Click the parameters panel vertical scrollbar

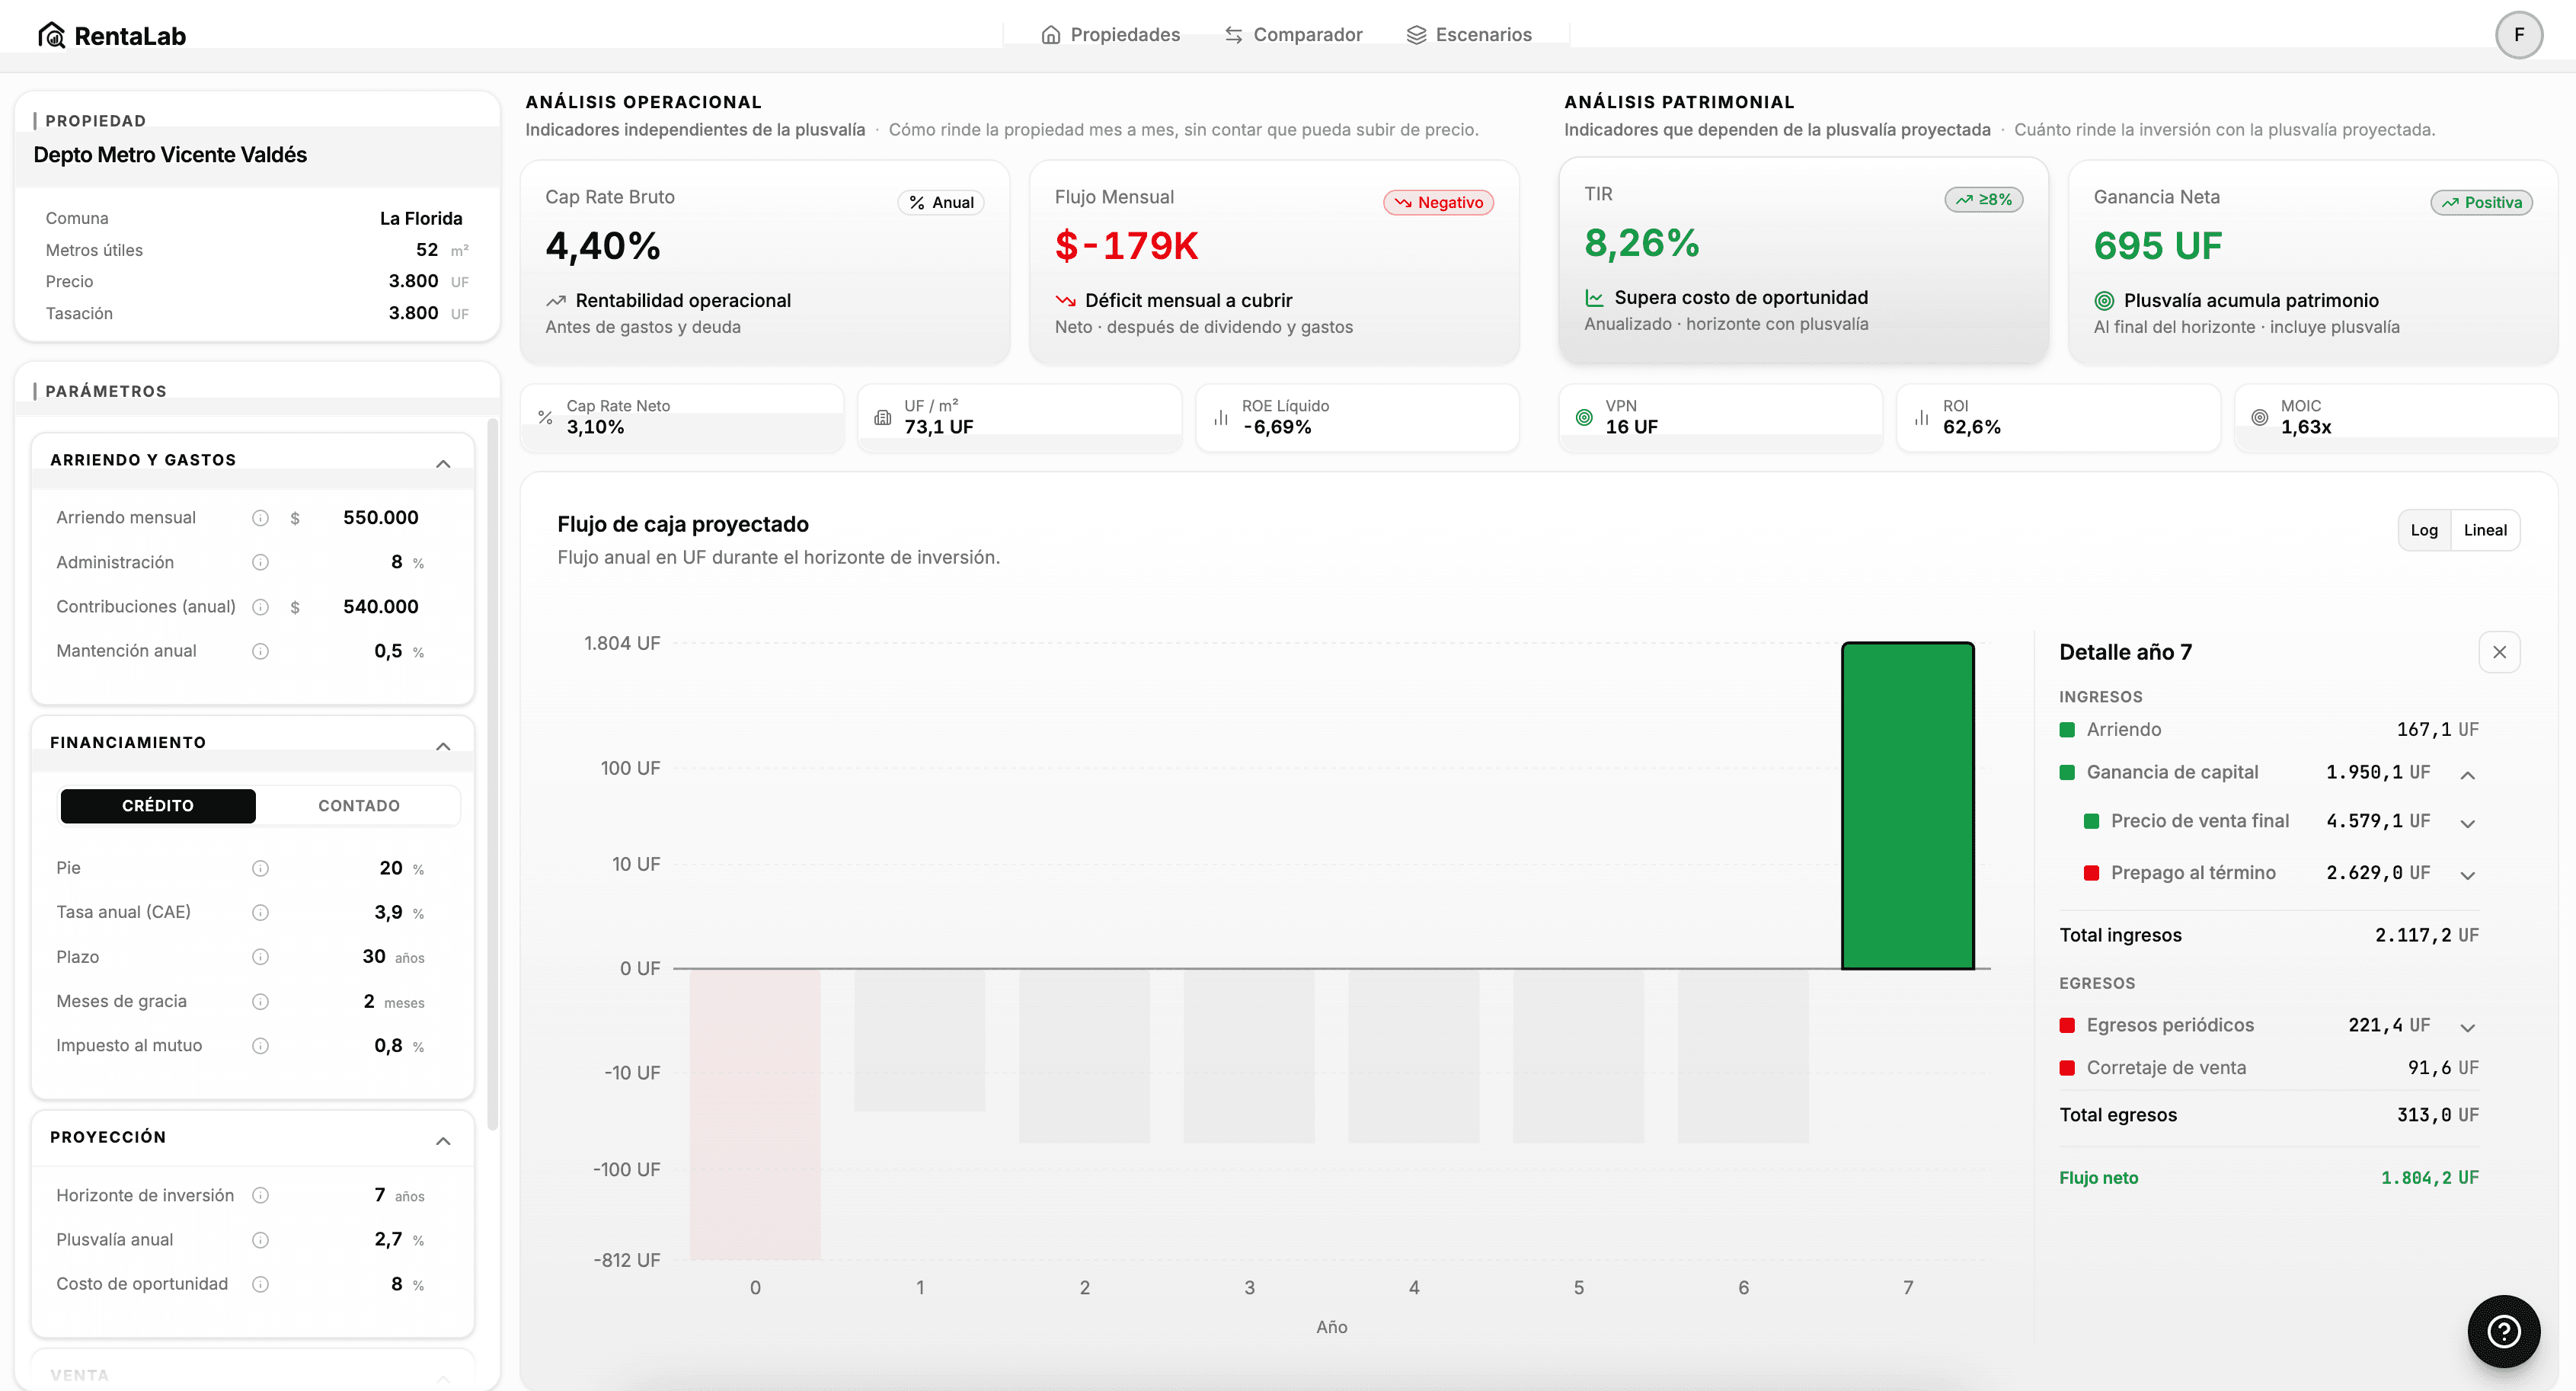click(492, 775)
